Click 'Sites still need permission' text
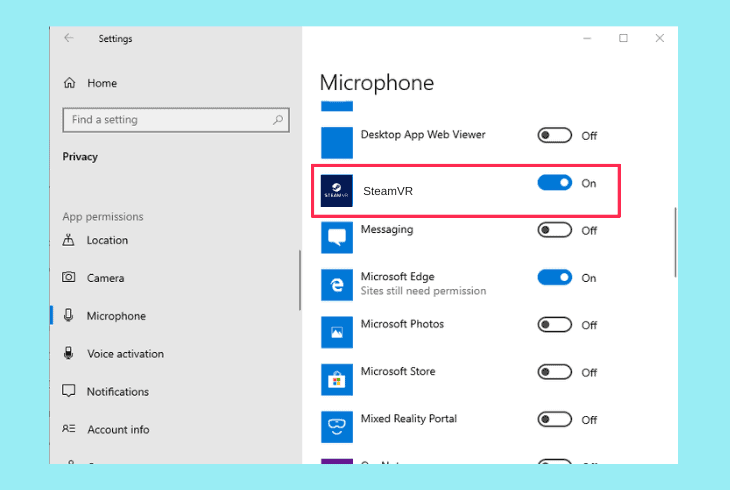Viewport: 730px width, 490px height. point(423,291)
